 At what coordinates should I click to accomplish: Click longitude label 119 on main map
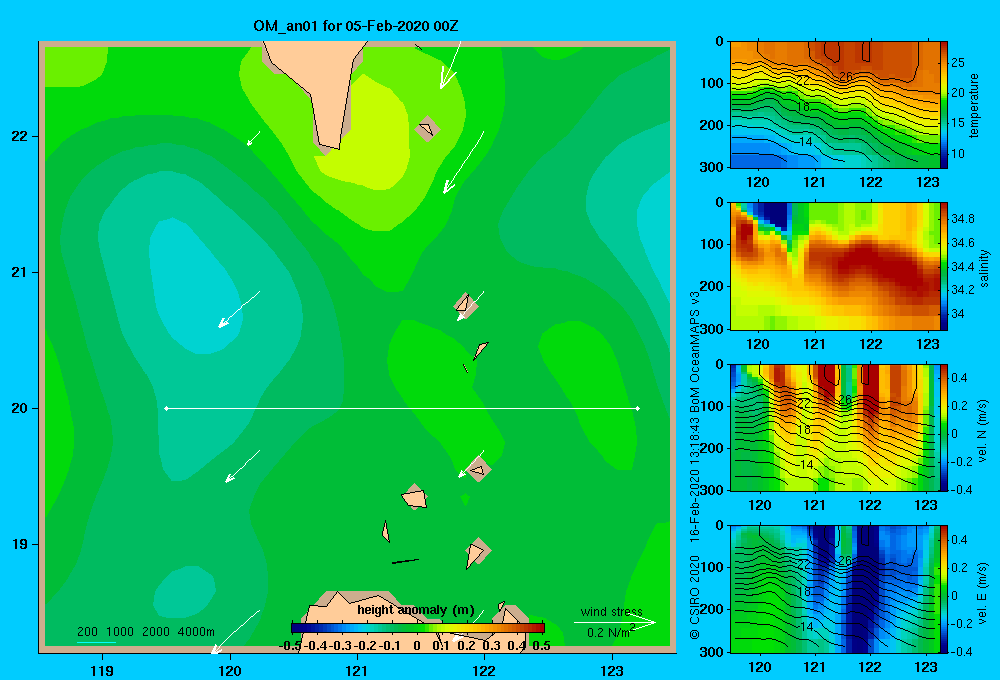[102, 670]
